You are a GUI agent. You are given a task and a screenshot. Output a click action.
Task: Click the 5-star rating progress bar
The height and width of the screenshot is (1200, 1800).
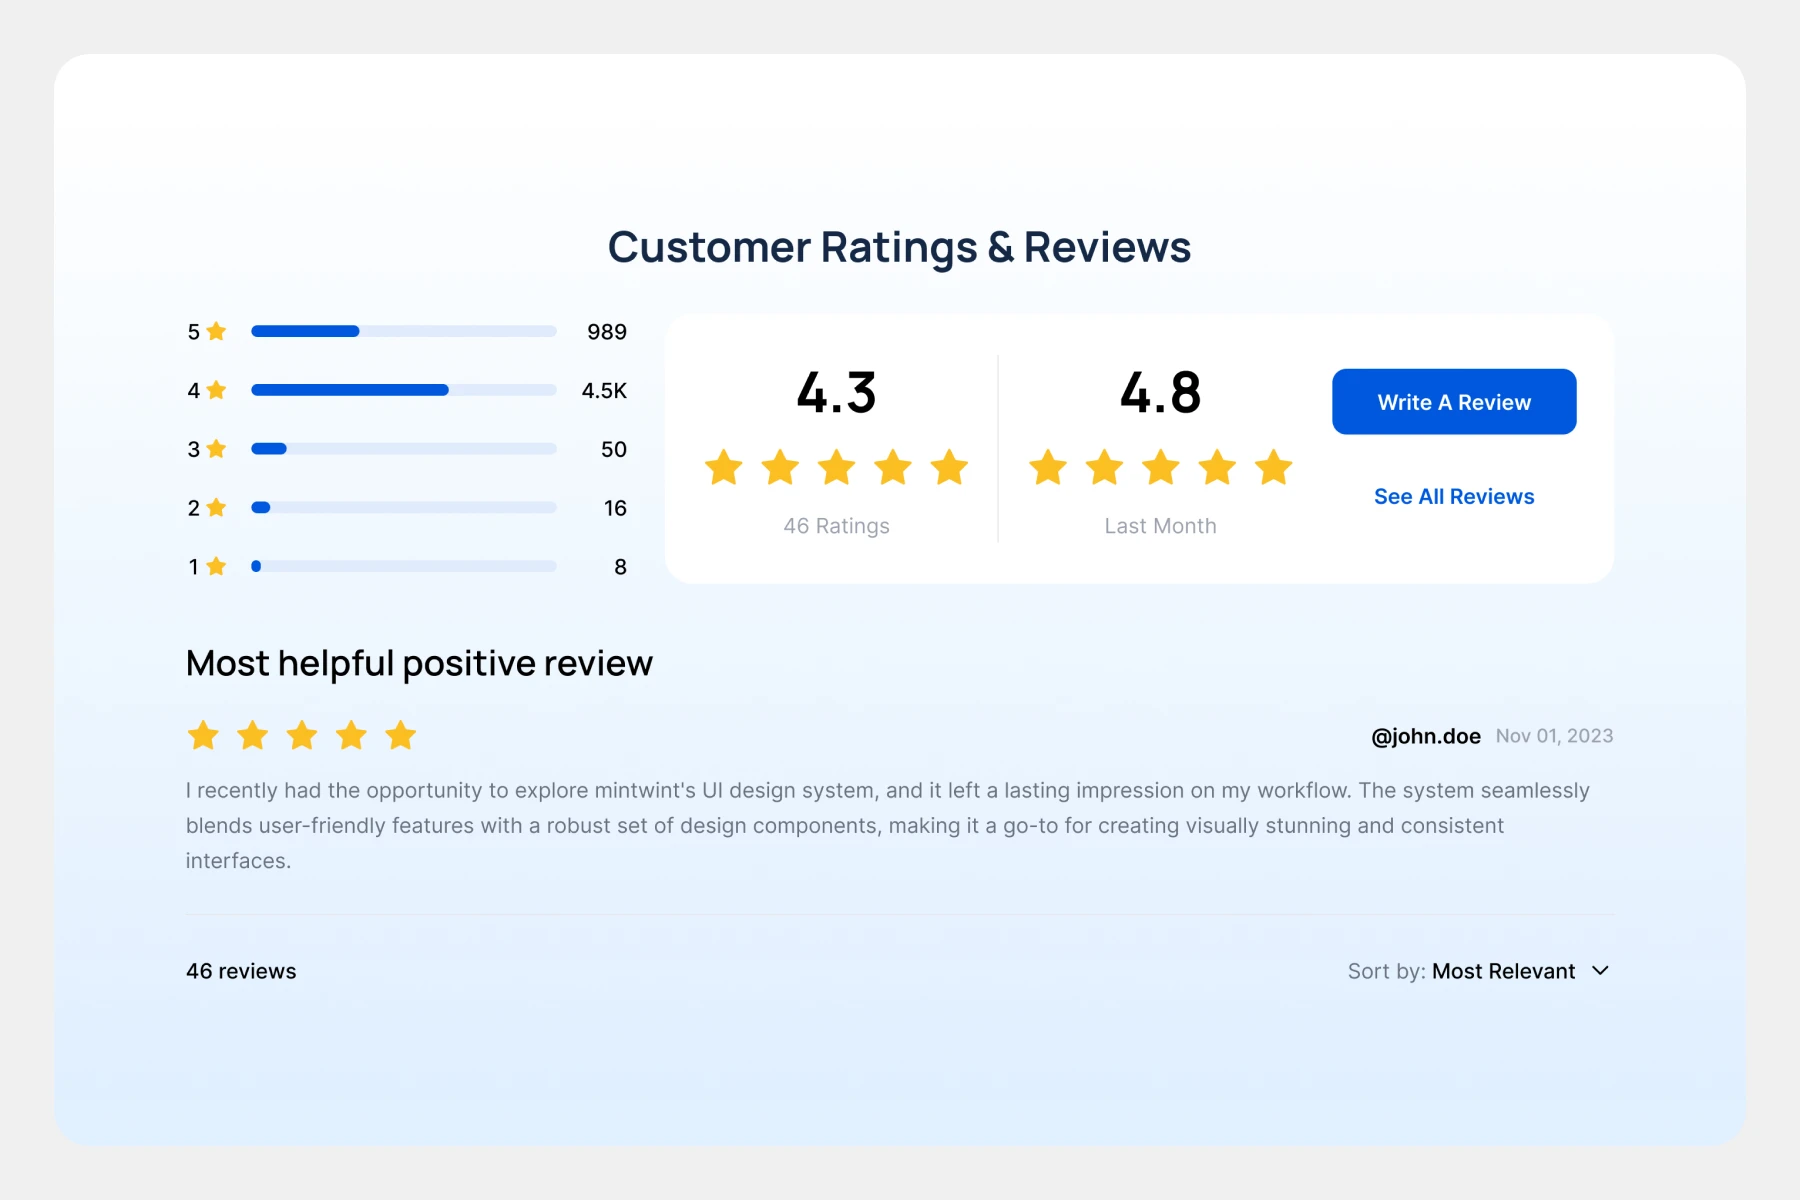404,331
